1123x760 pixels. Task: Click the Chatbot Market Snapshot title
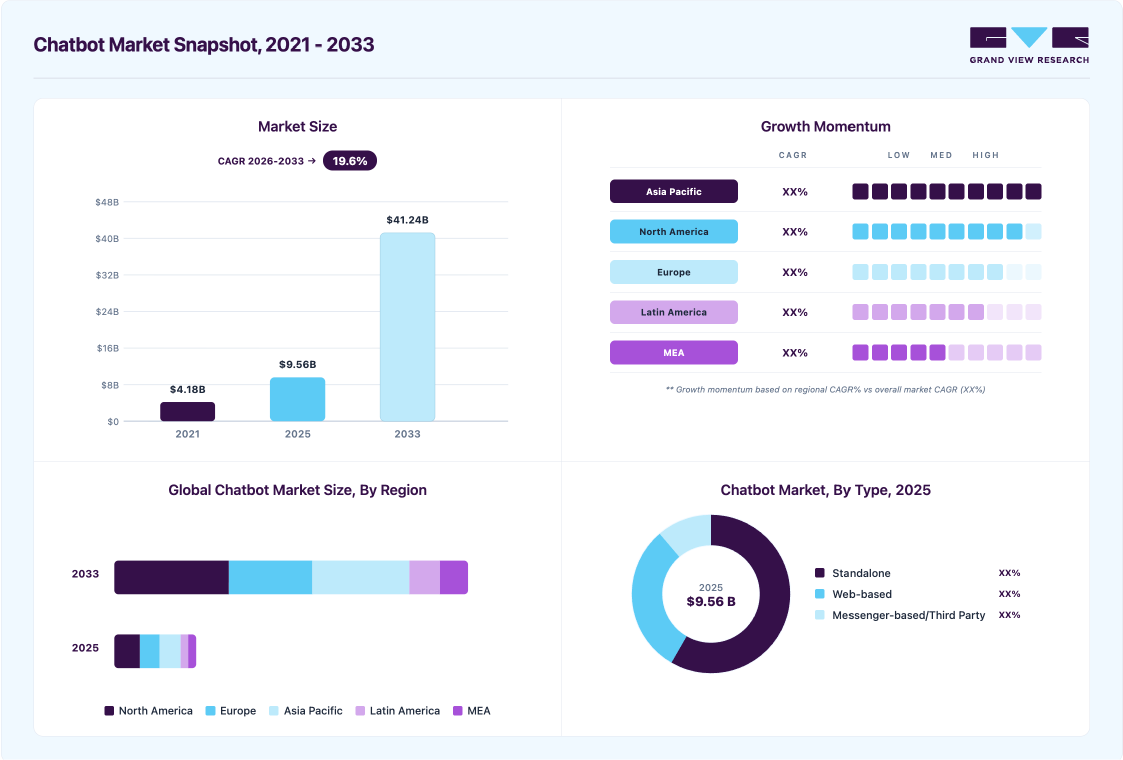pos(204,44)
